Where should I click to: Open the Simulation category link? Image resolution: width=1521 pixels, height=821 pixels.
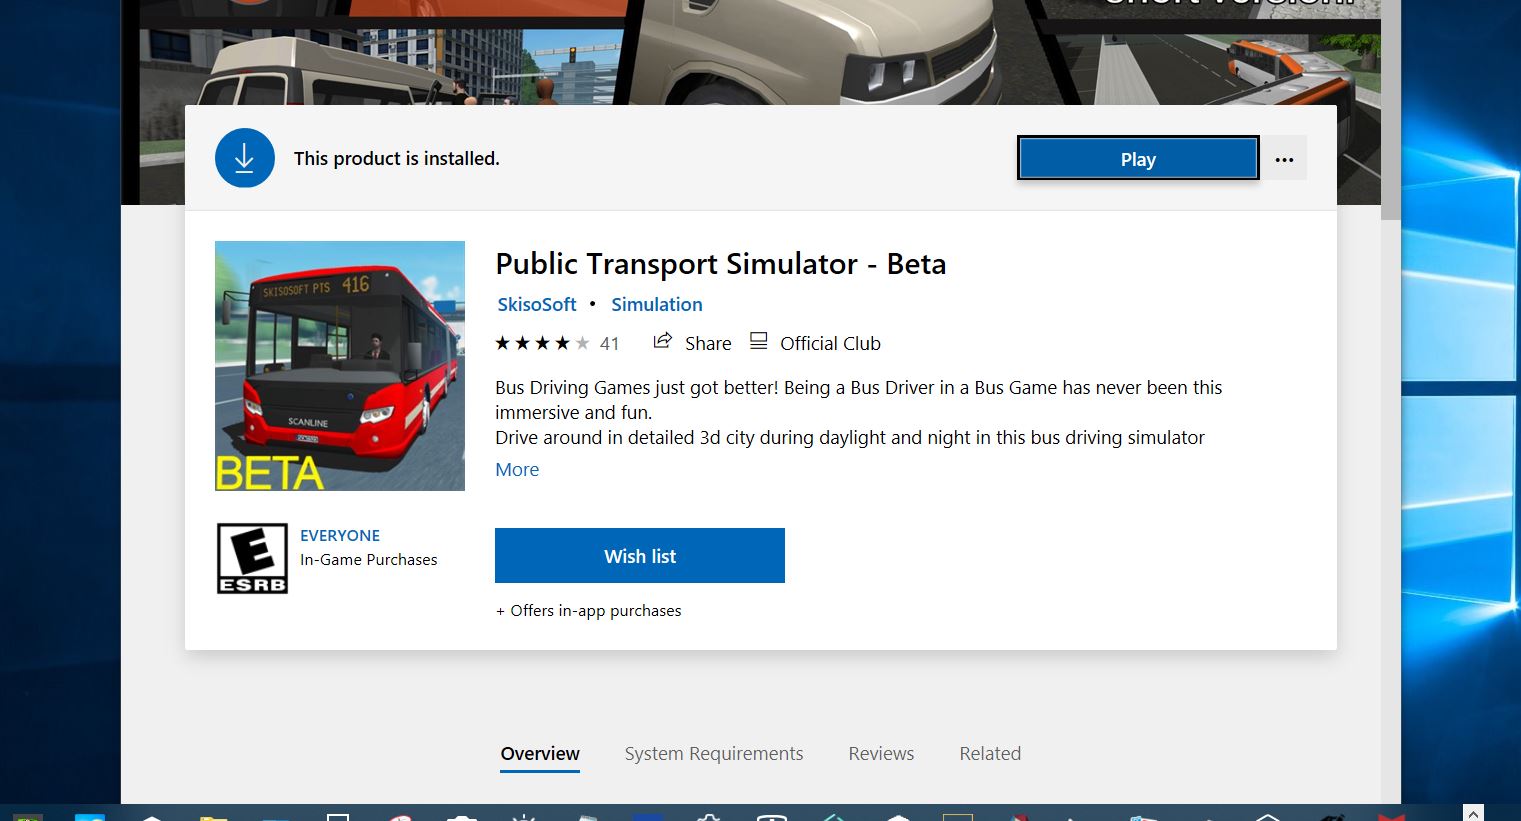click(x=657, y=304)
